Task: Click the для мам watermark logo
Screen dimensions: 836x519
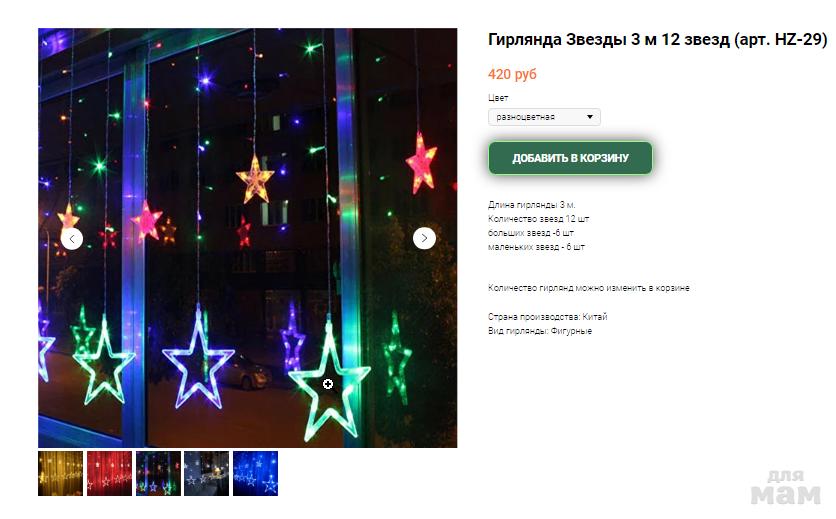Action: click(x=785, y=488)
